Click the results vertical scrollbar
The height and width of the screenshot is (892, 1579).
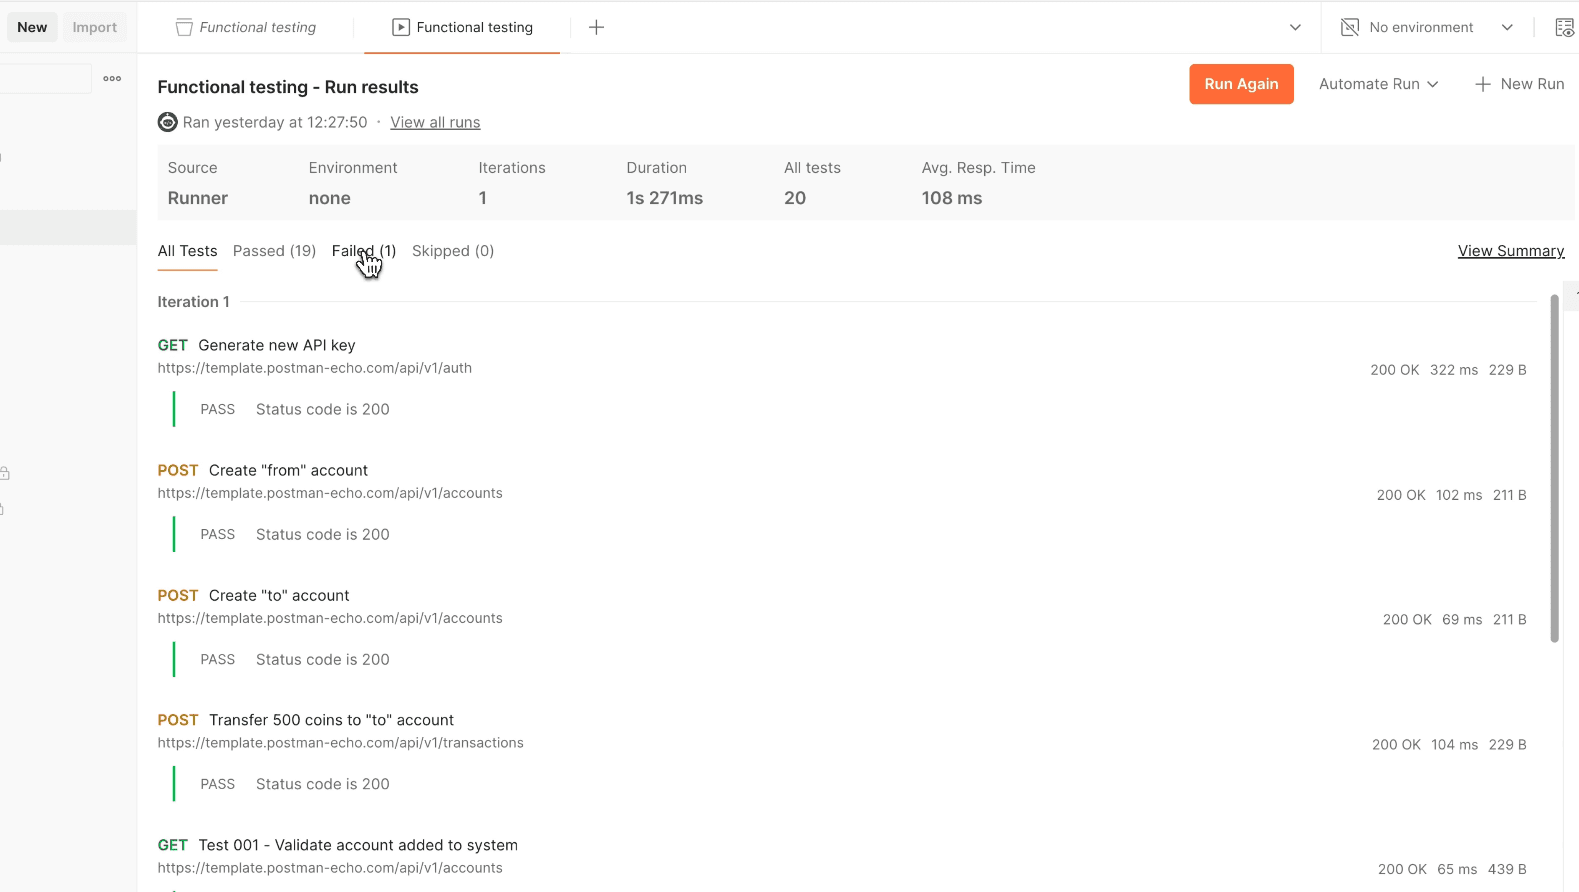(1554, 468)
